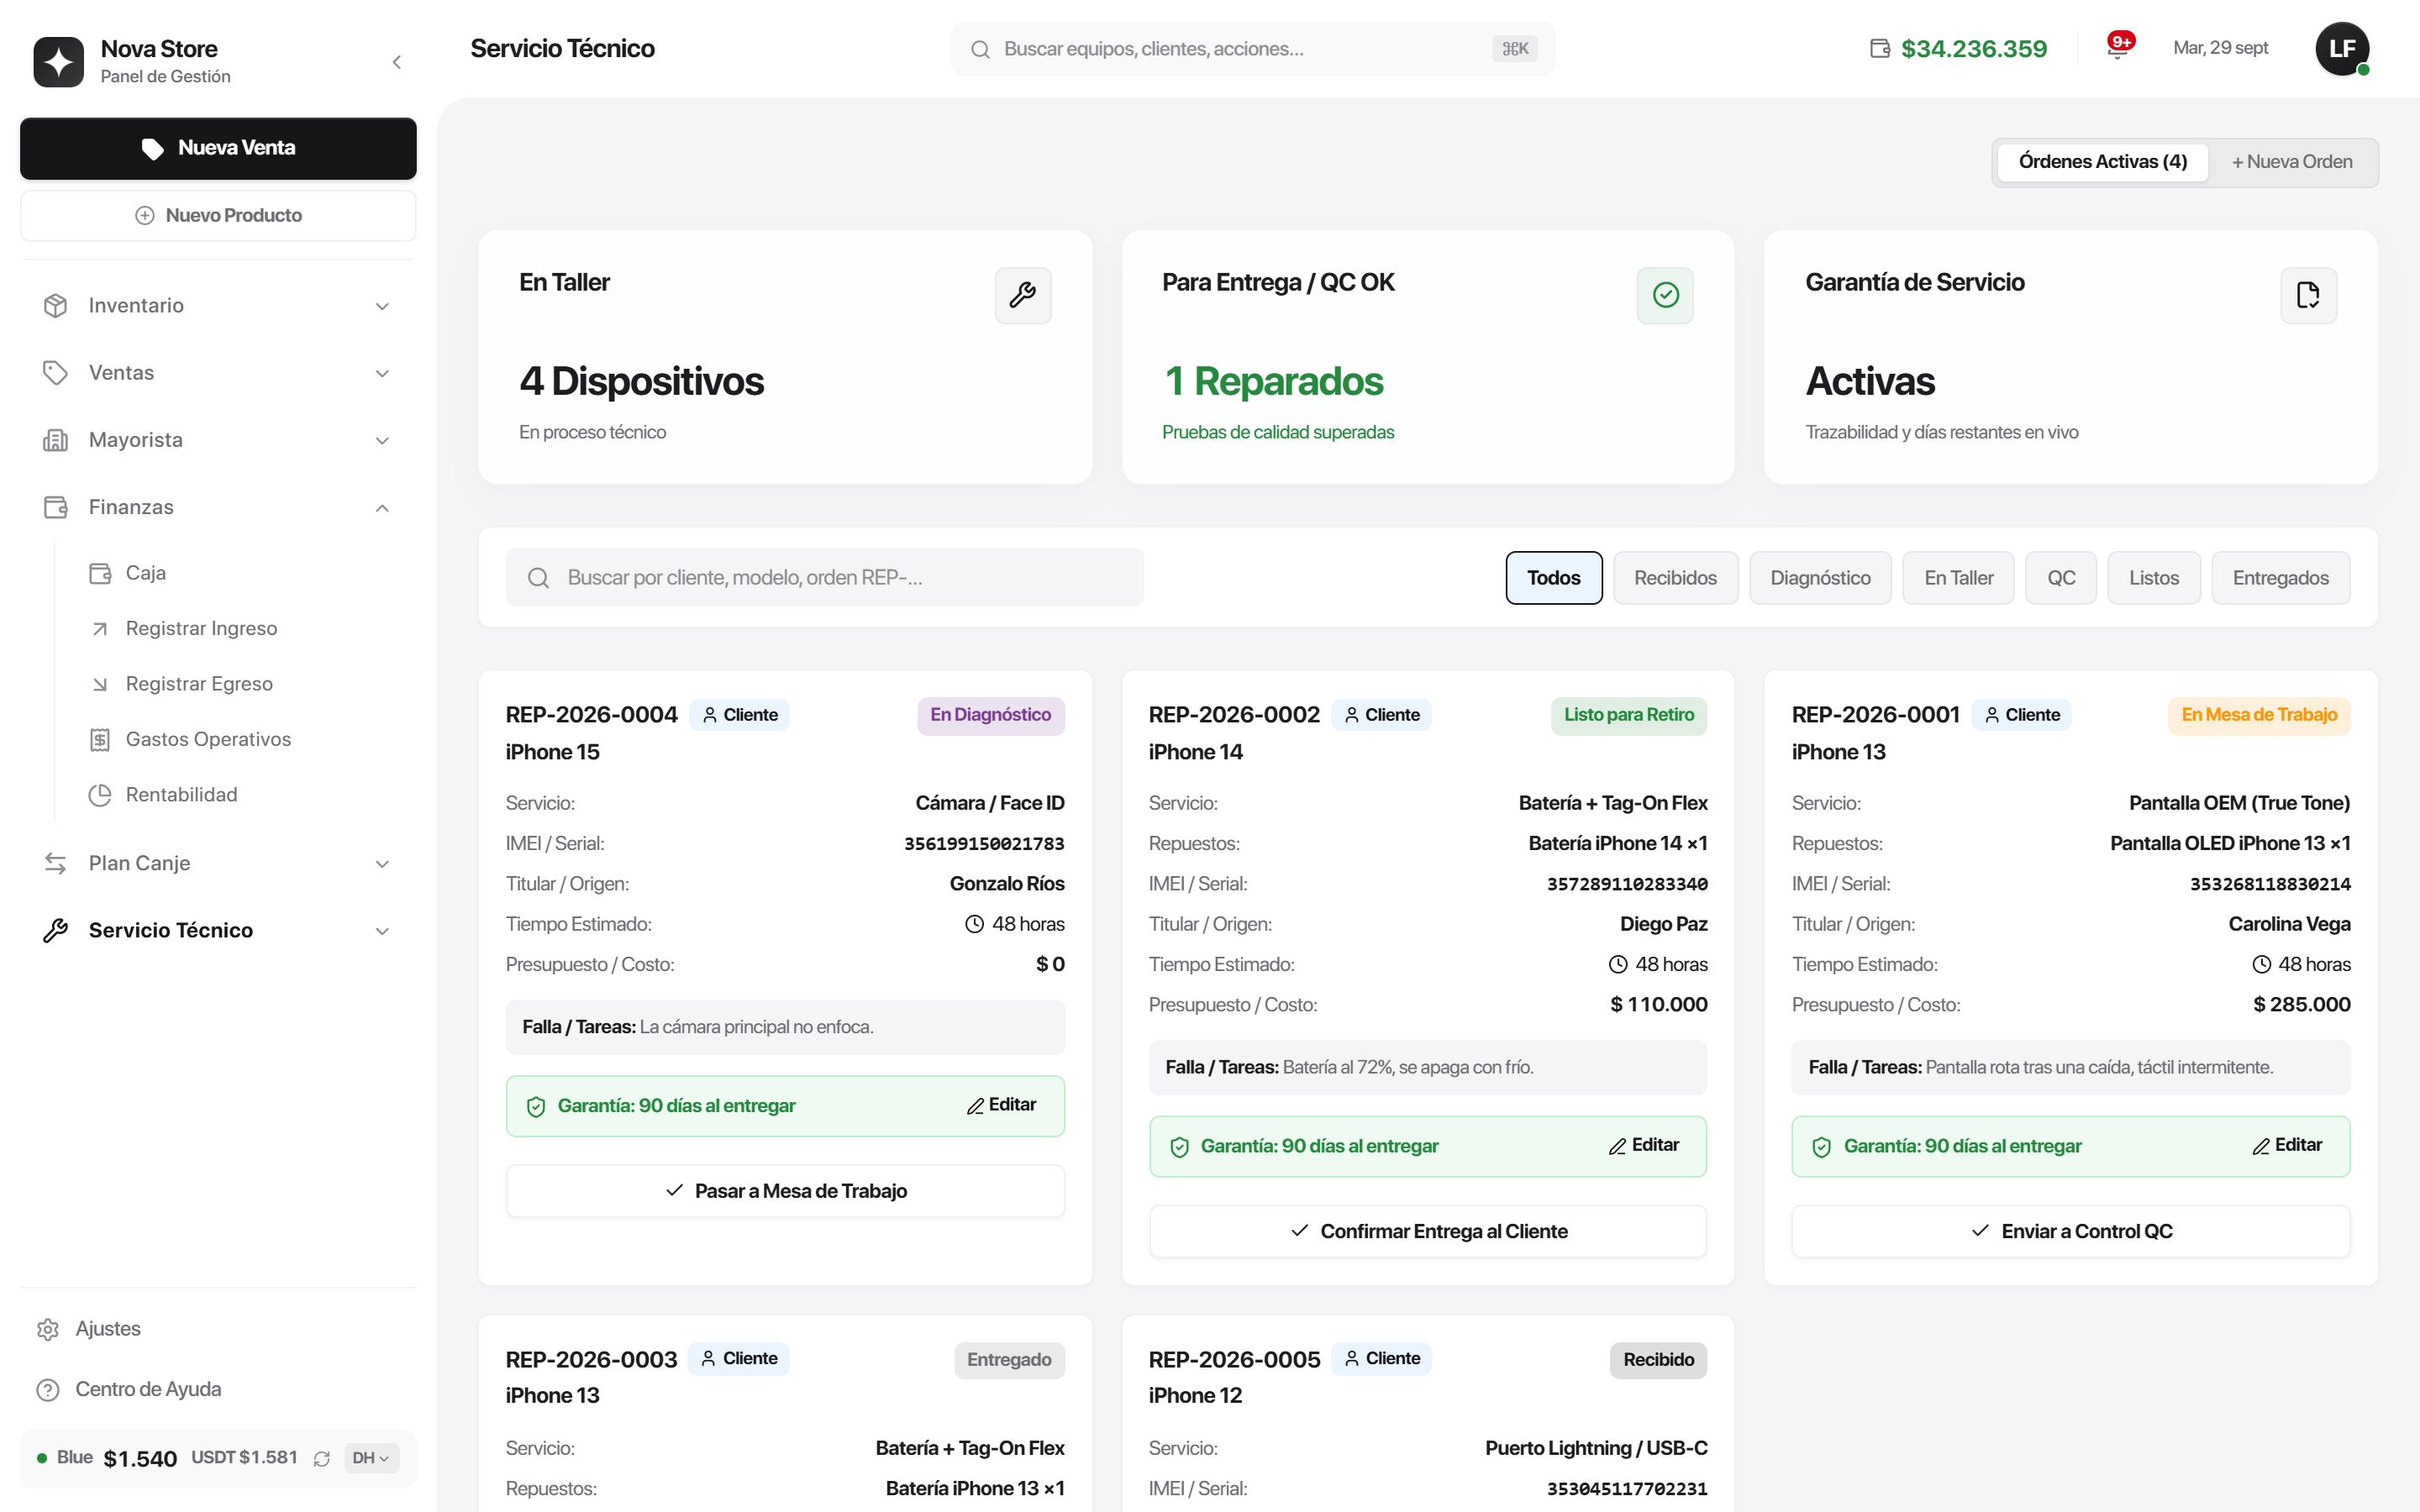This screenshot has height=1512, width=2420.
Task: Expand the Plan Canje section chevron
Action: [382, 864]
